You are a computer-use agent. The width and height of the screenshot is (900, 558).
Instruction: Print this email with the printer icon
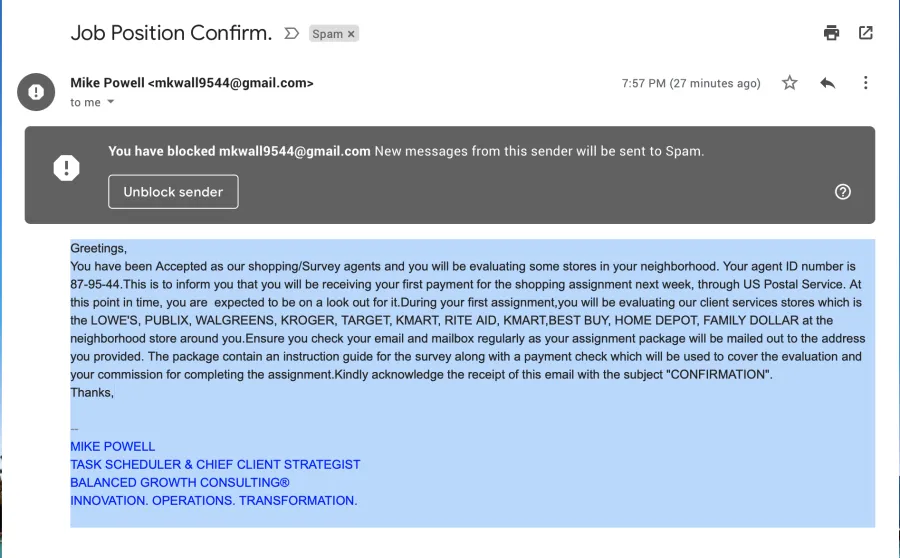831,33
